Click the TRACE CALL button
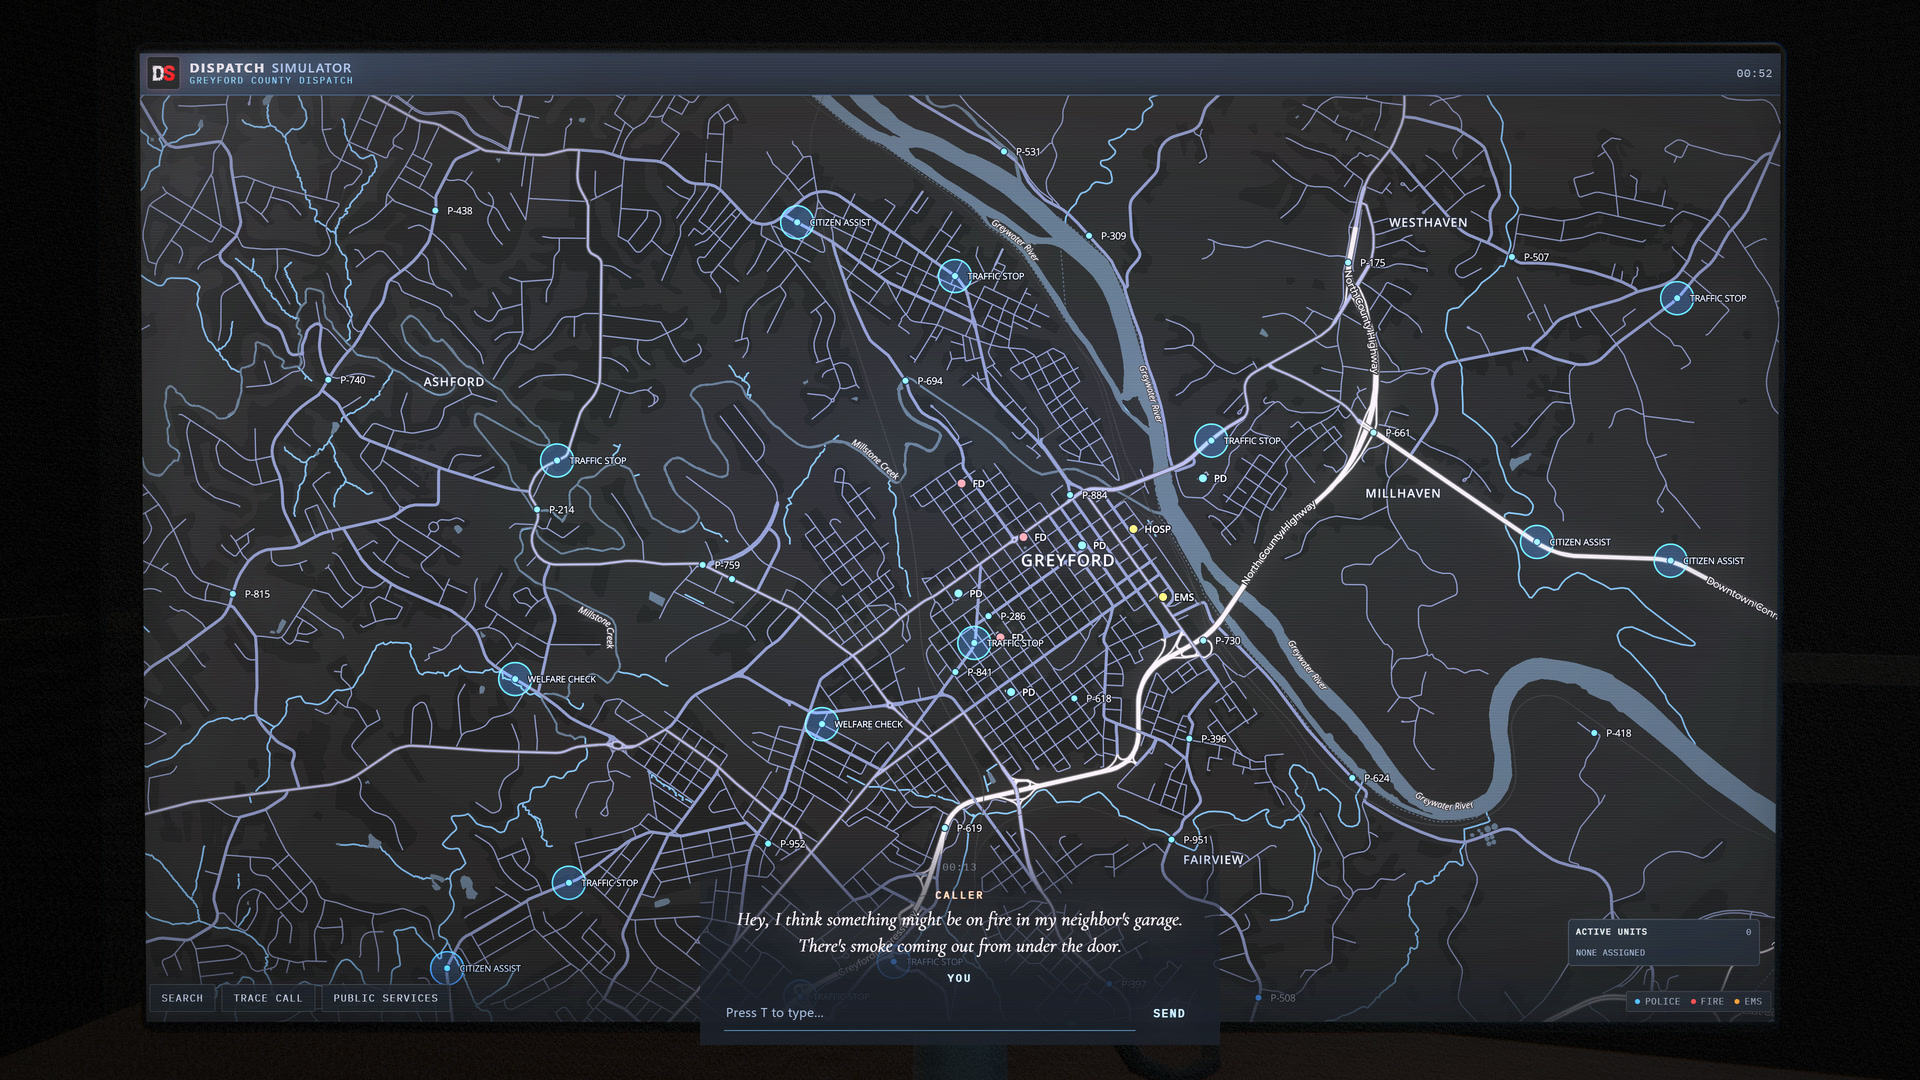Viewport: 1920px width, 1080px height. click(x=268, y=998)
